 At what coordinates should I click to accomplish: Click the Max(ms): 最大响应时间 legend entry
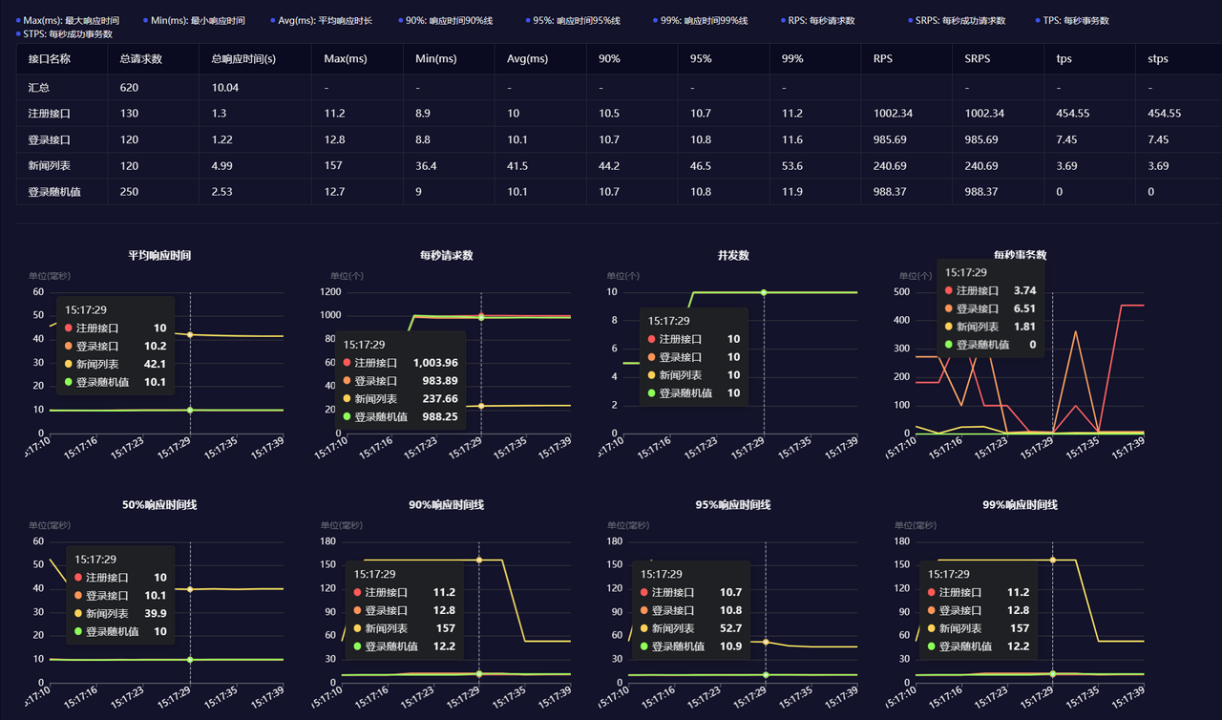click(x=67, y=20)
